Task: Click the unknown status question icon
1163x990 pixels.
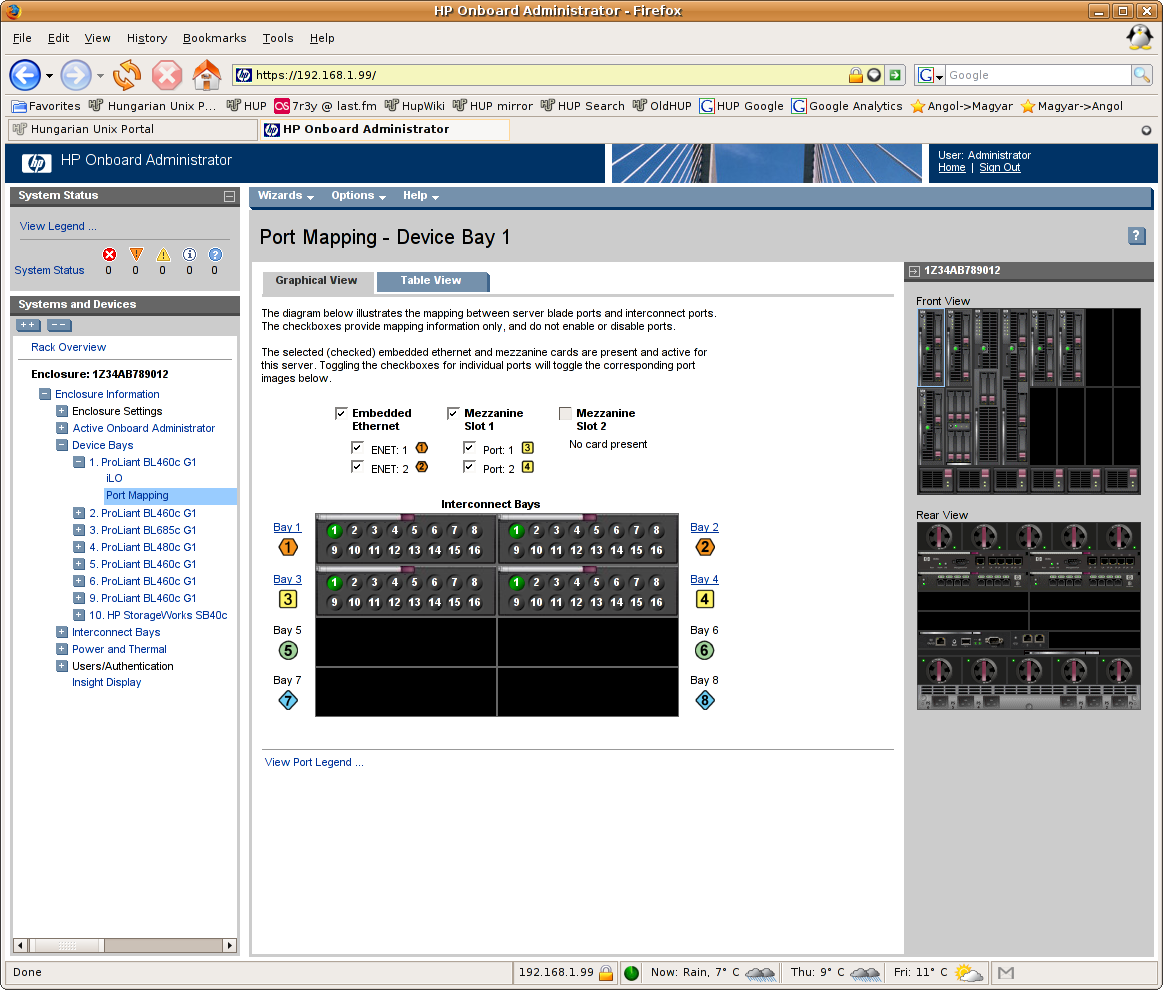Action: coord(215,254)
